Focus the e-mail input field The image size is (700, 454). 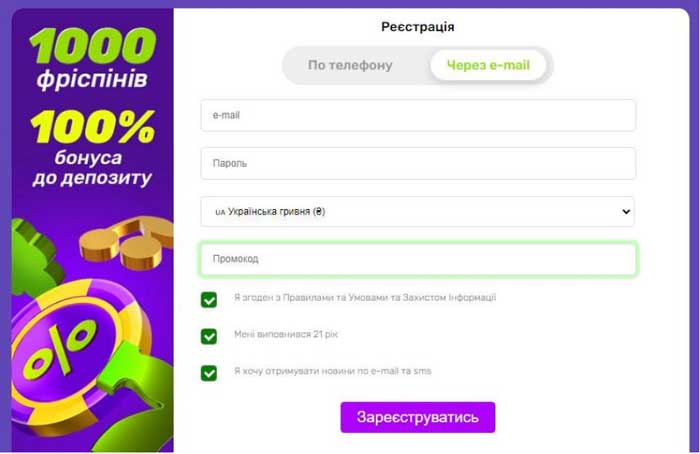(x=418, y=115)
